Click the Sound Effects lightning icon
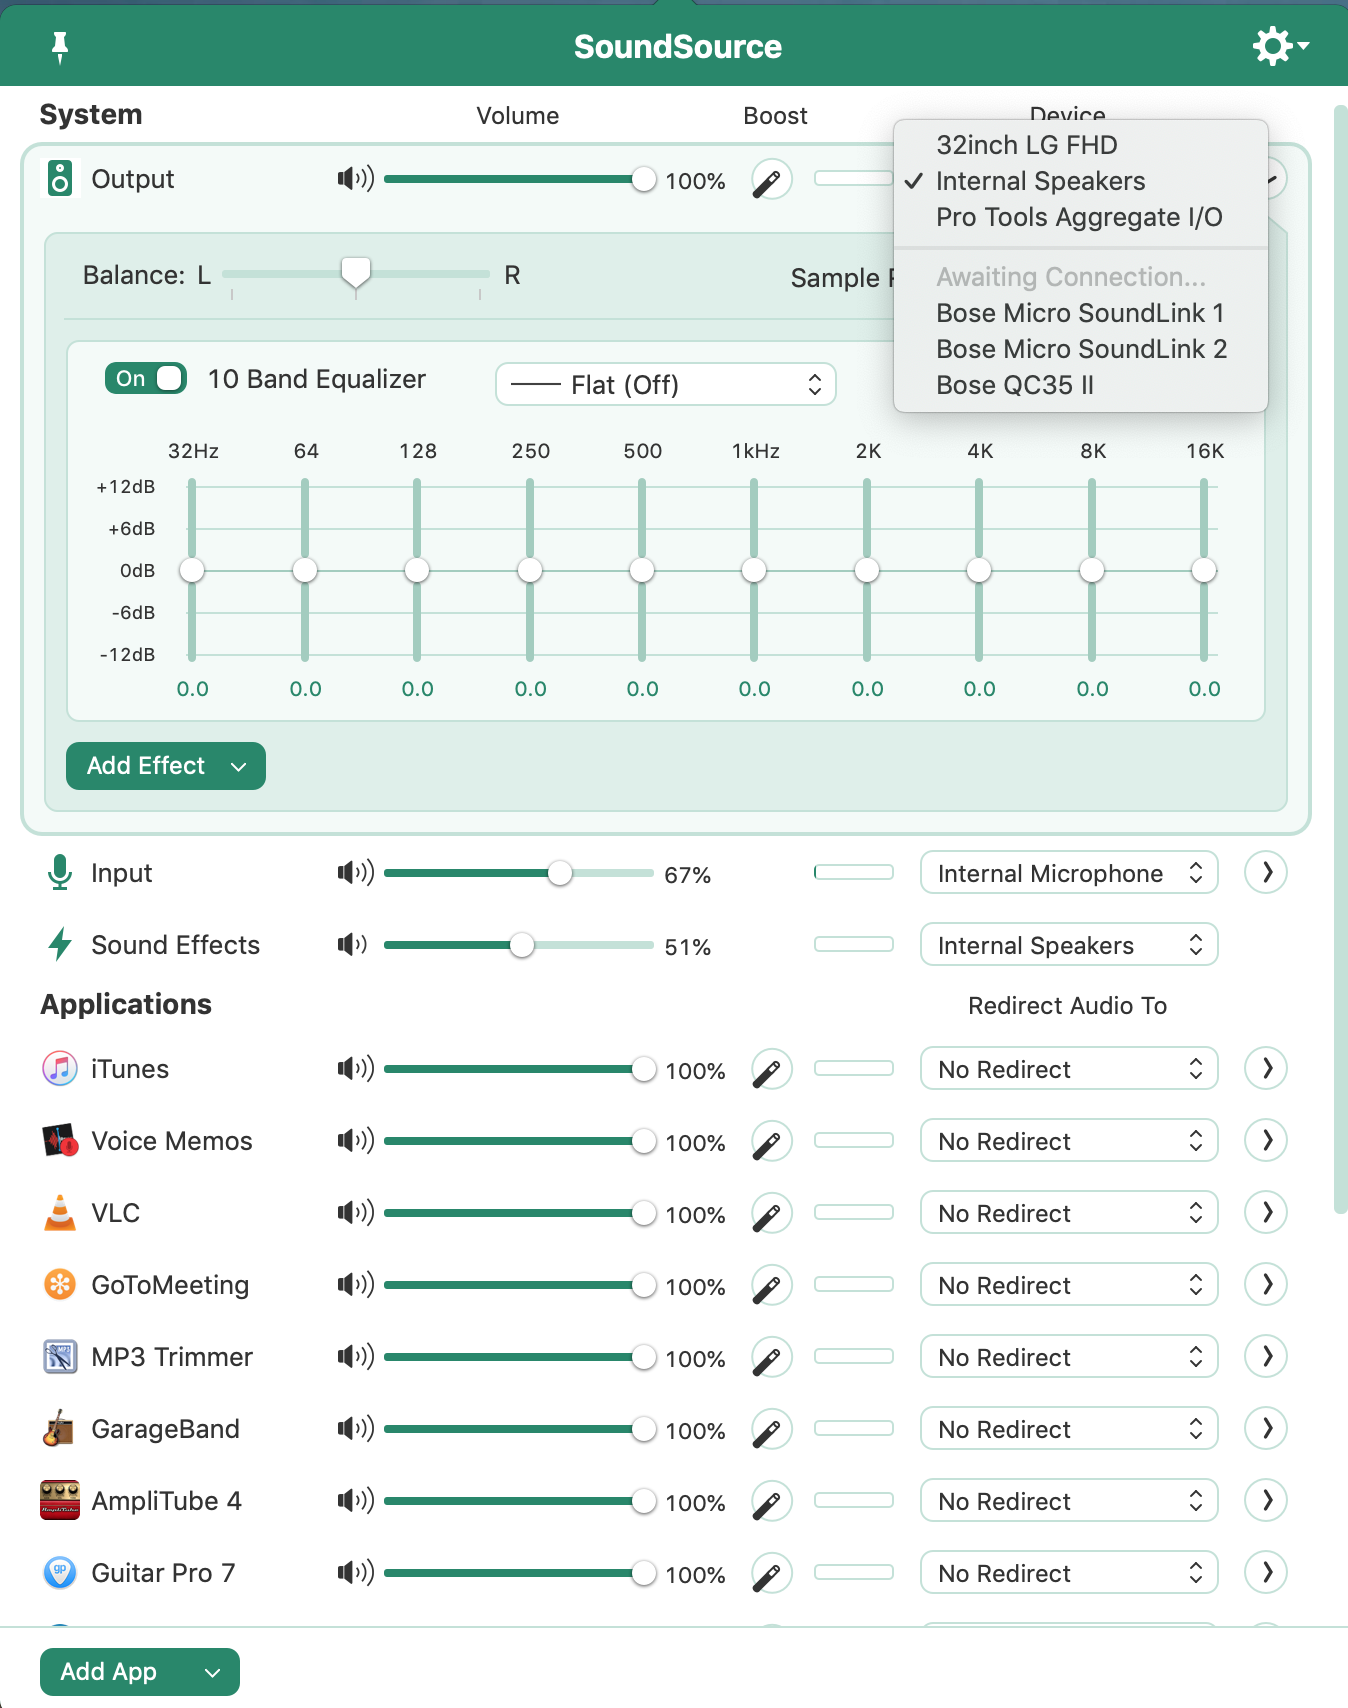The height and width of the screenshot is (1708, 1348). [60, 945]
